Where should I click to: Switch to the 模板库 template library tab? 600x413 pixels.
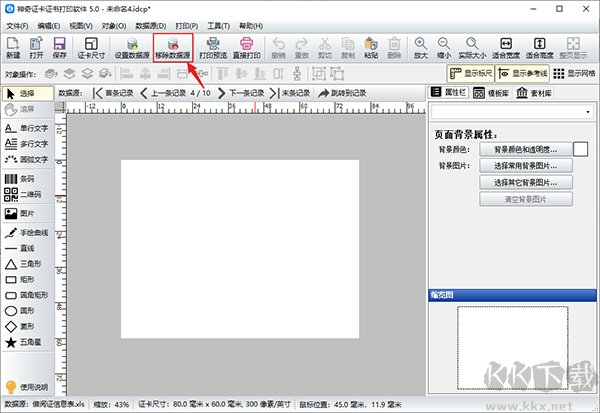[x=491, y=93]
